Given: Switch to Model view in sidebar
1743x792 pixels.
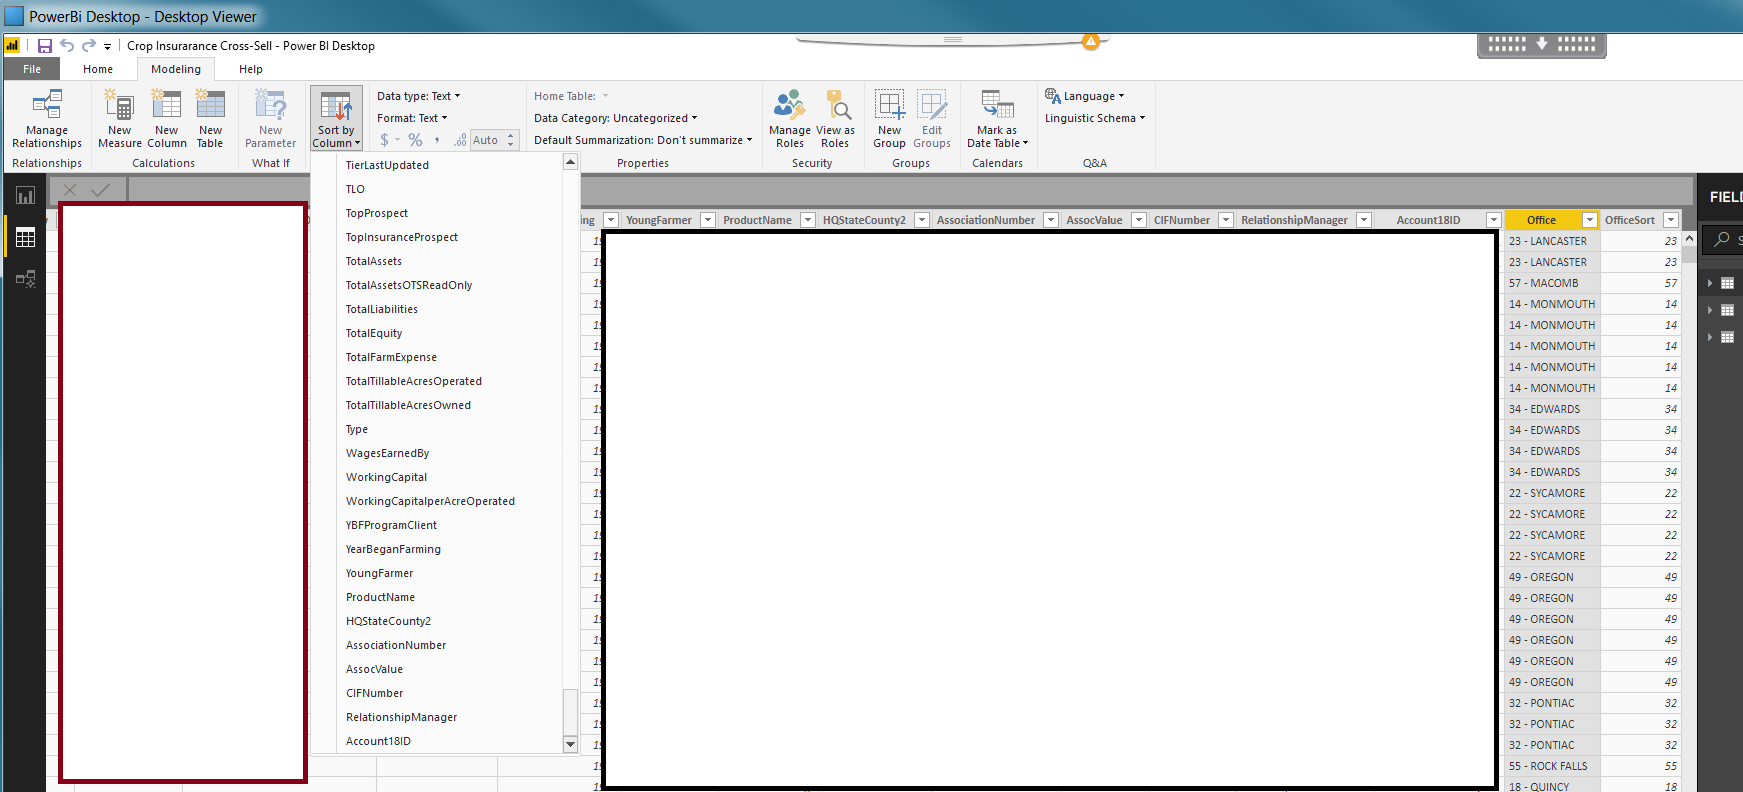Looking at the screenshot, I should [25, 279].
